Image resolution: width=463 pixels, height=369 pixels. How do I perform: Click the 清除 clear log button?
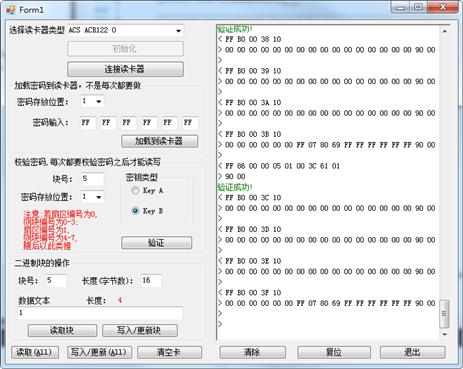click(253, 352)
